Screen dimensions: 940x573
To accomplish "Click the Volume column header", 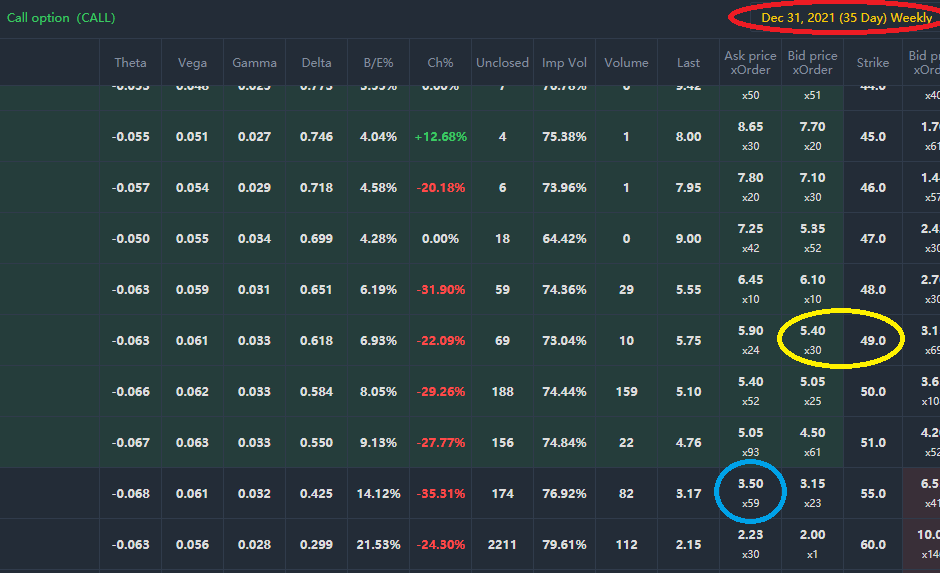I will (626, 62).
